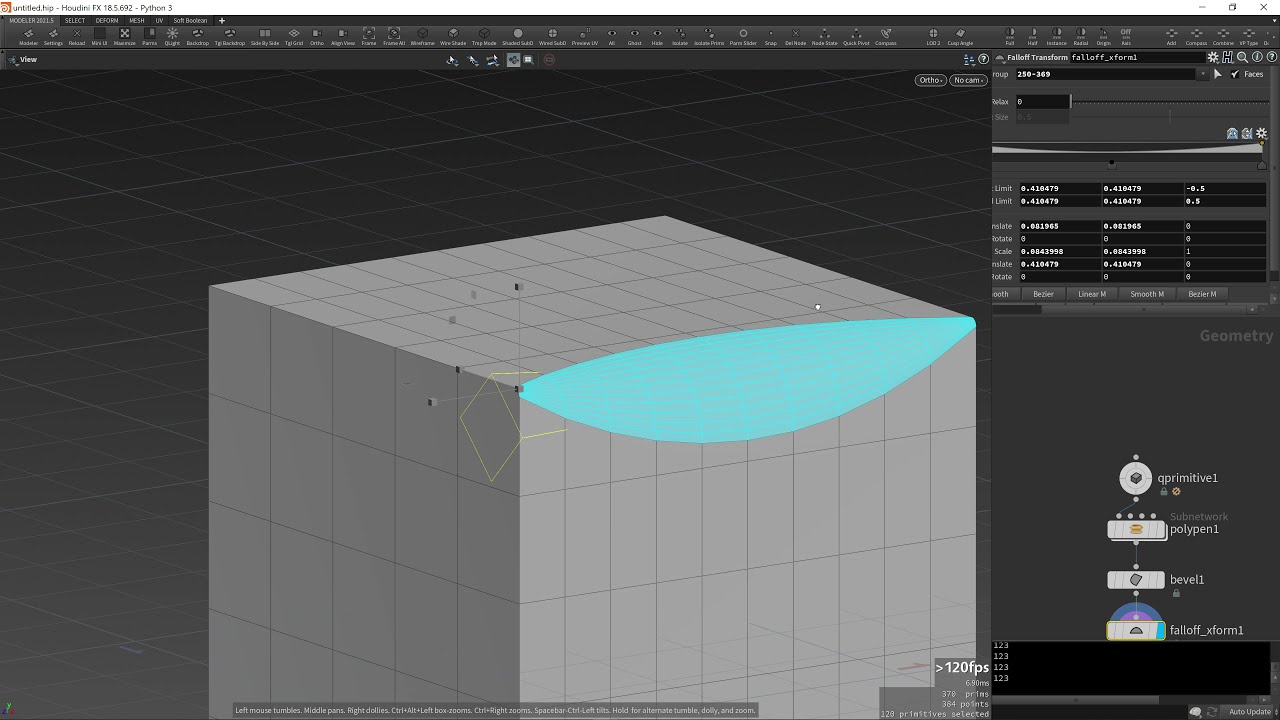Activate the Radial symmetry icon
This screenshot has height=720, width=1280.
[1081, 35]
